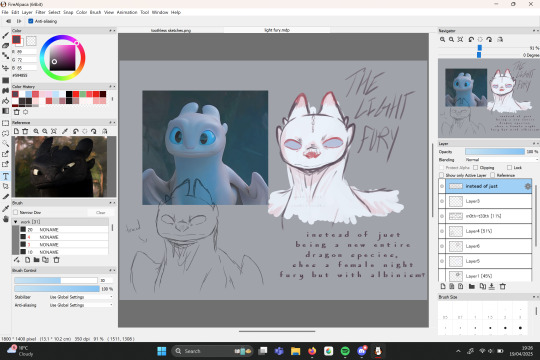Delete the selected layer
This screenshot has height=360, width=540.
tap(503, 286)
